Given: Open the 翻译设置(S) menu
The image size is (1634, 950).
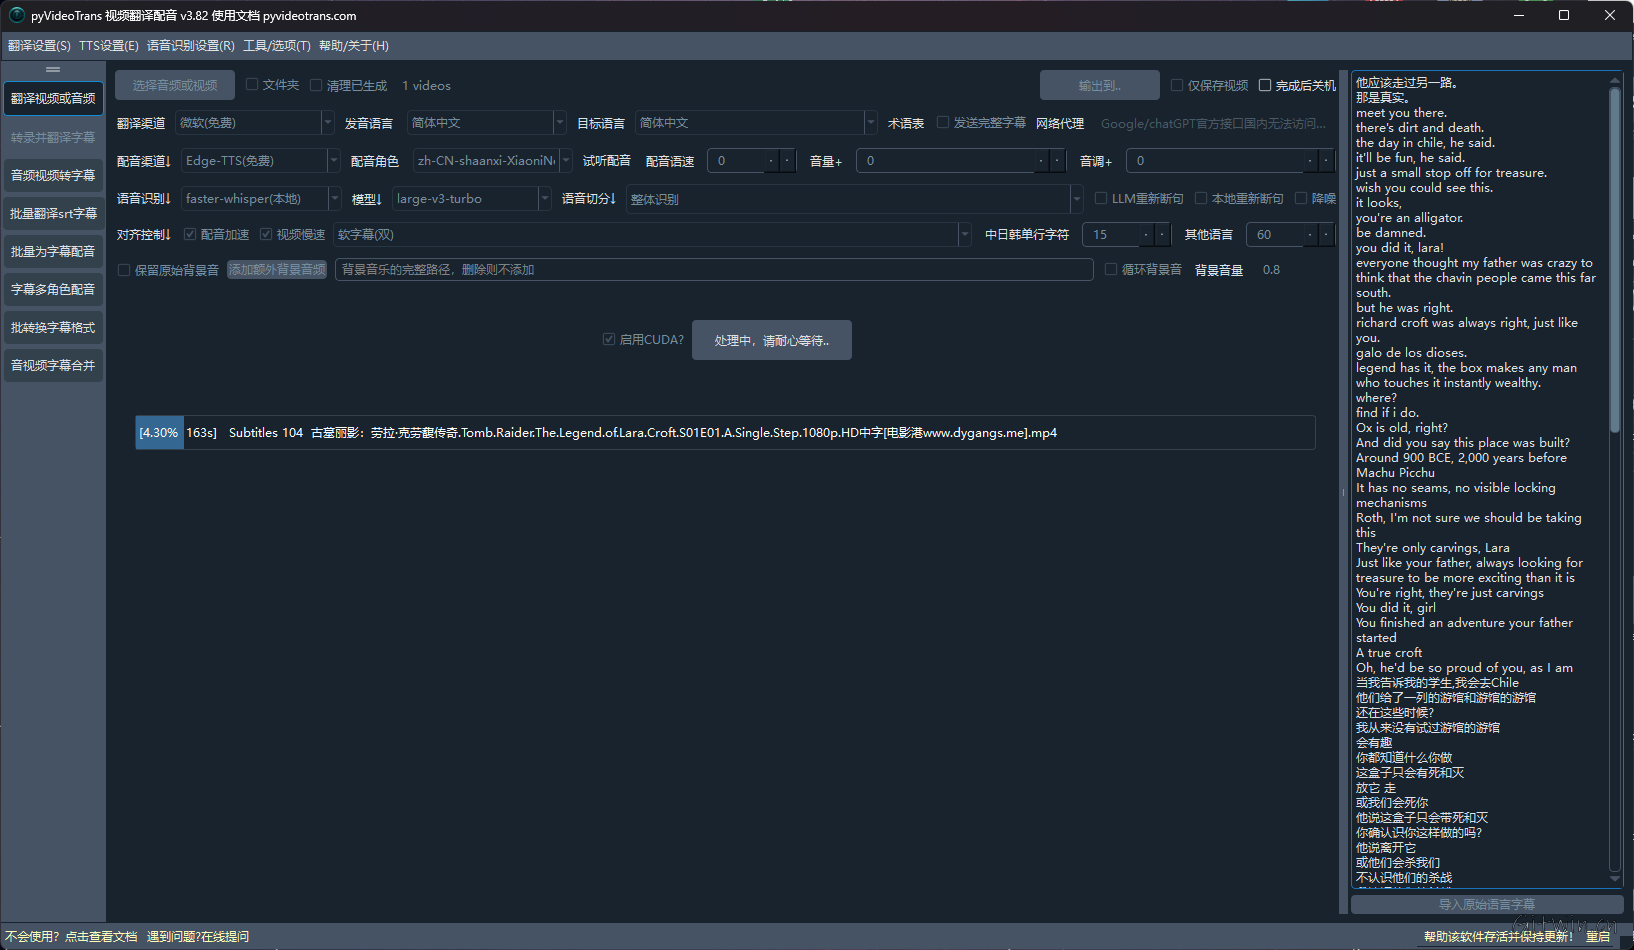Looking at the screenshot, I should (39, 46).
